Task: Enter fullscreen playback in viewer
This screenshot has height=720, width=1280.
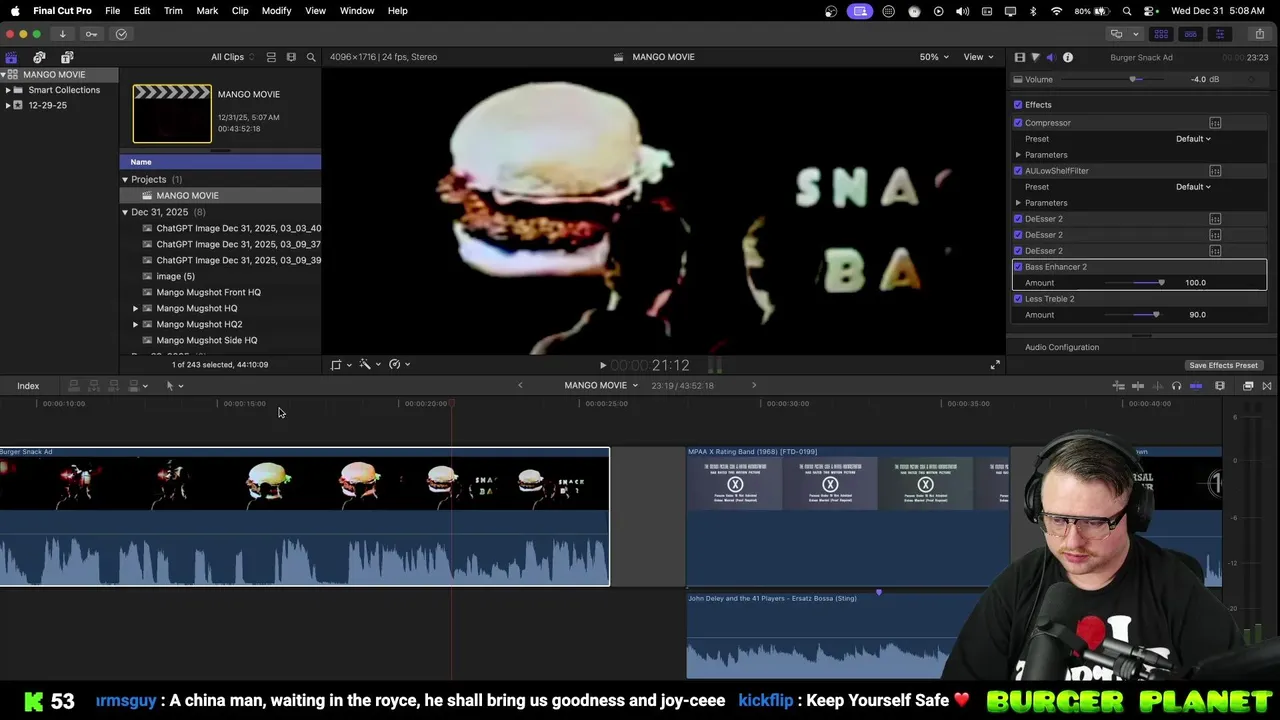Action: point(995,365)
